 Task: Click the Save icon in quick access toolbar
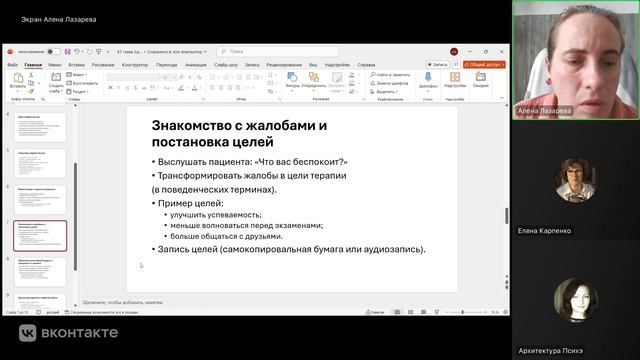[68, 51]
